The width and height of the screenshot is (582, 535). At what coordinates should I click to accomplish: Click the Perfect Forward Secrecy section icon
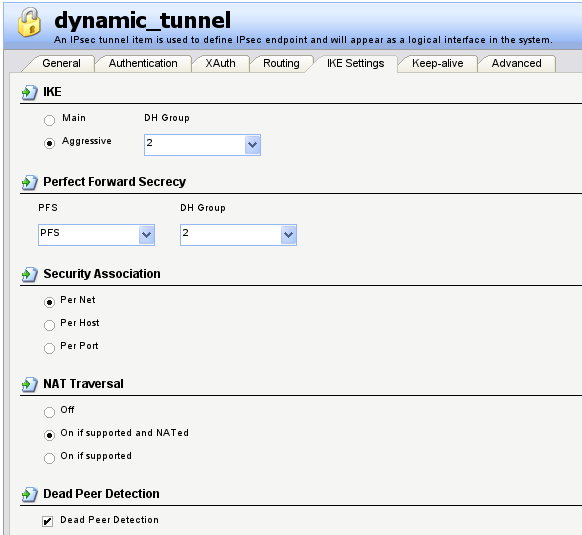point(30,182)
